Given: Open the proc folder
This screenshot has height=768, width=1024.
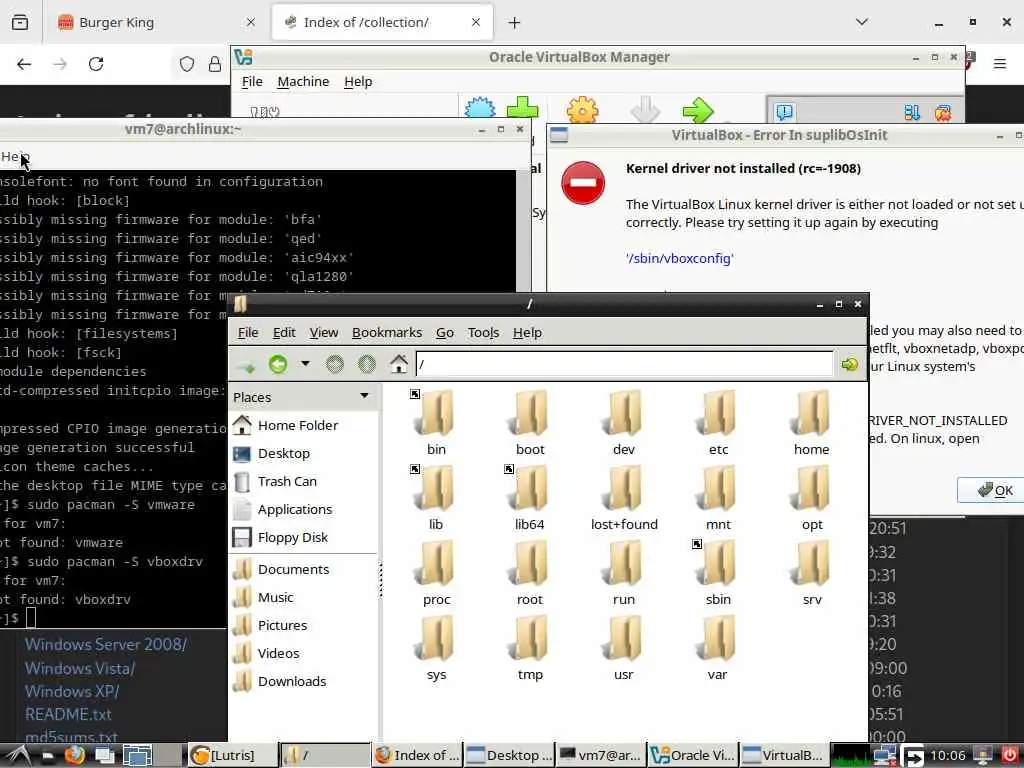Looking at the screenshot, I should coord(436,564).
